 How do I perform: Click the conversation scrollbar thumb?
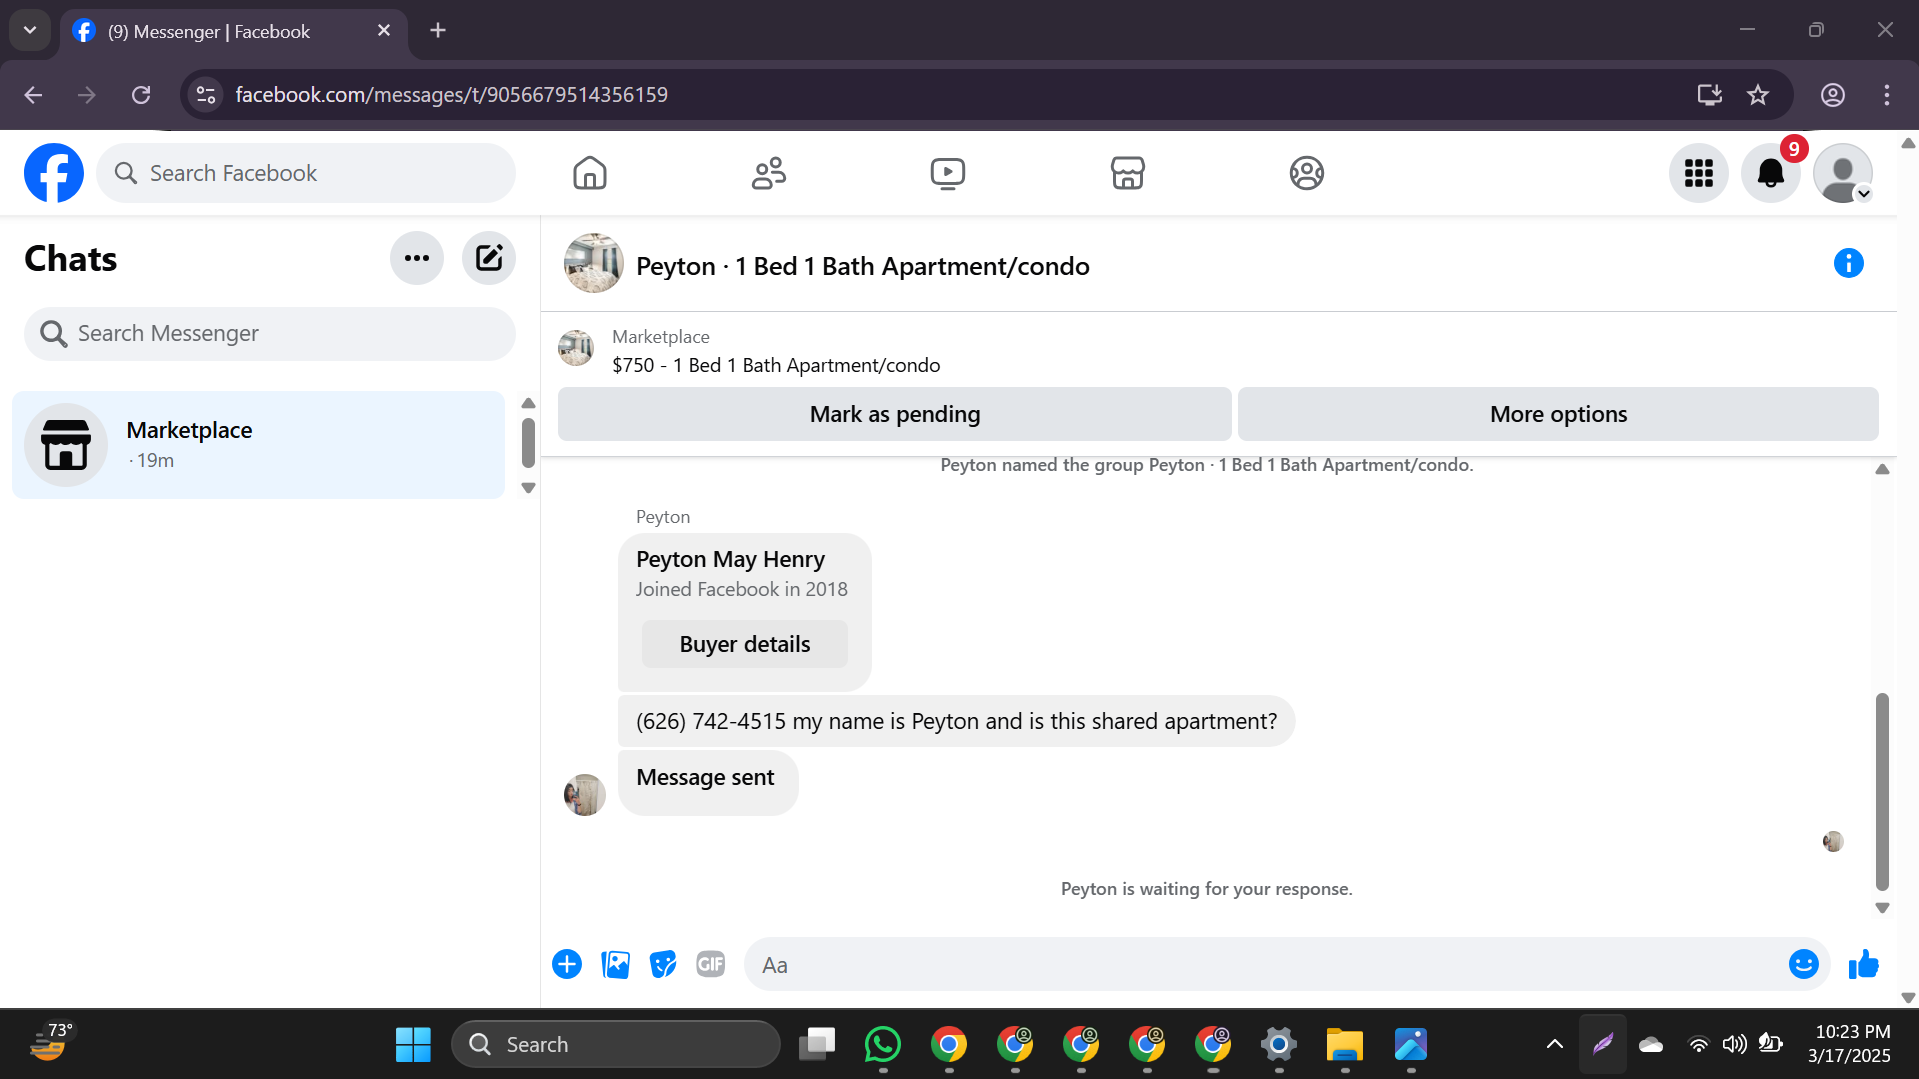coord(1882,791)
